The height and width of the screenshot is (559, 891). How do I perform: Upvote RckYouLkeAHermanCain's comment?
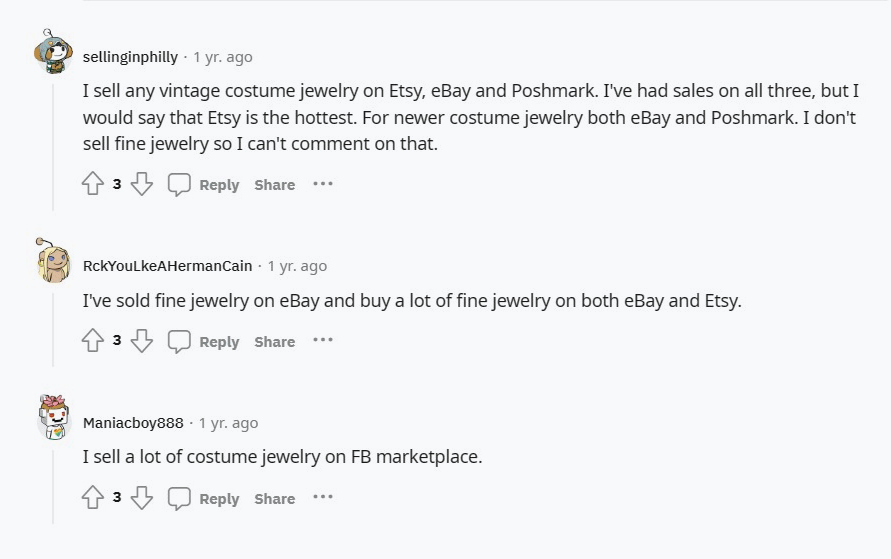[x=93, y=342]
